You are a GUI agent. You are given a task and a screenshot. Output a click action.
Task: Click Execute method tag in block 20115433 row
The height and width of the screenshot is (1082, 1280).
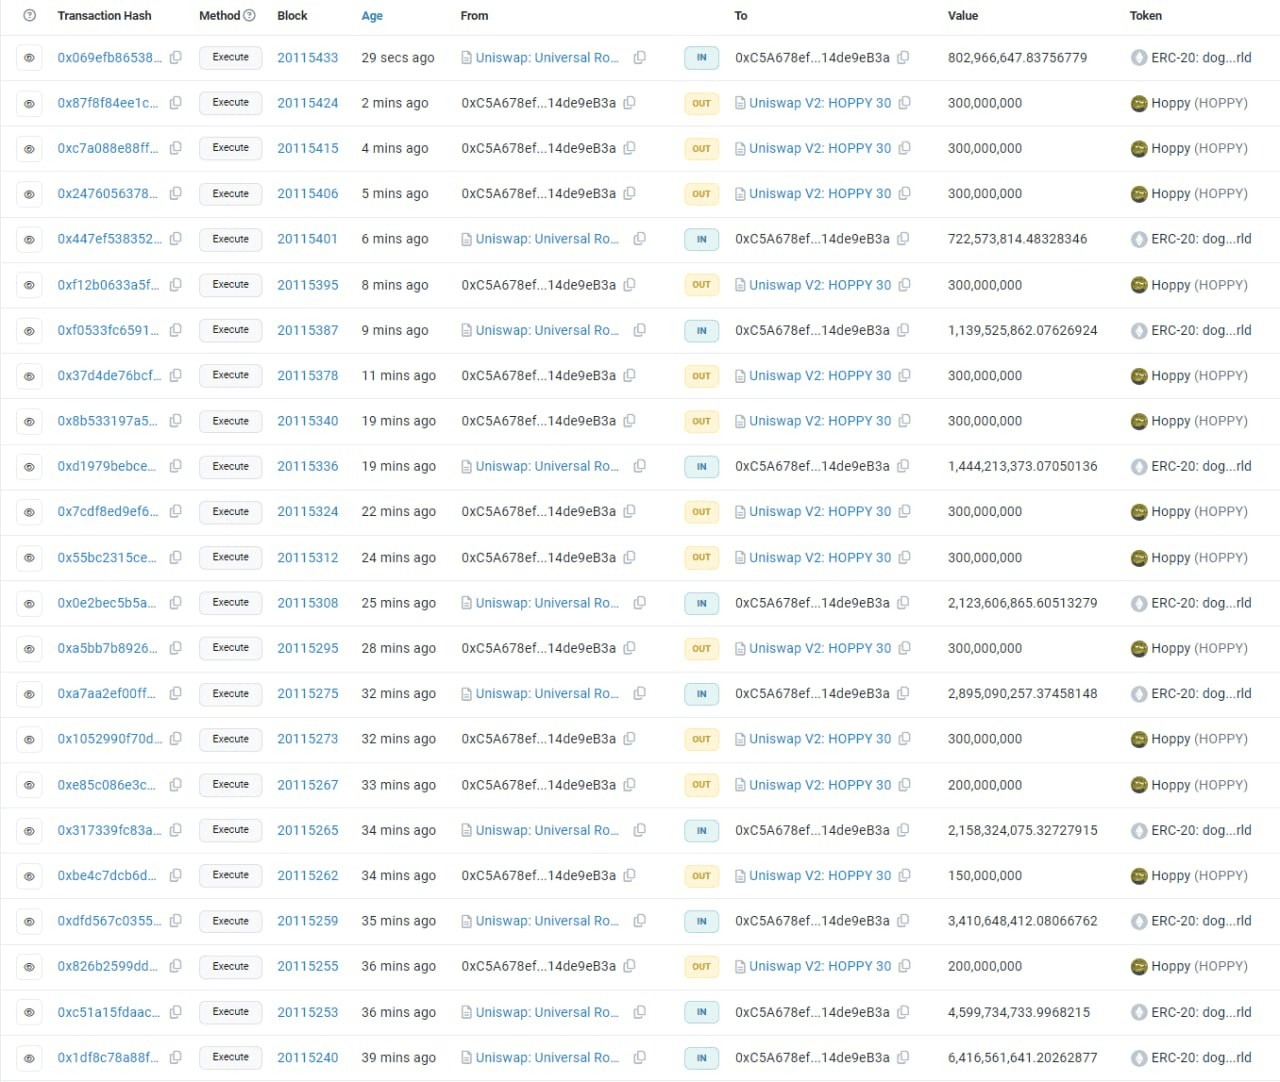[x=231, y=58]
